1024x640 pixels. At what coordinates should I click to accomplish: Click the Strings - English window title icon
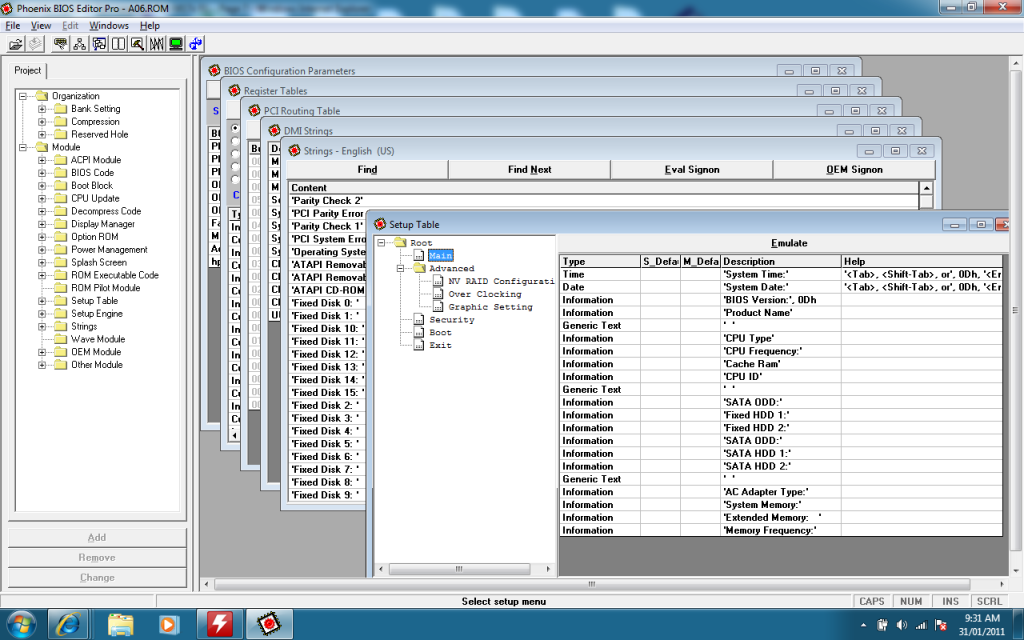click(295, 150)
